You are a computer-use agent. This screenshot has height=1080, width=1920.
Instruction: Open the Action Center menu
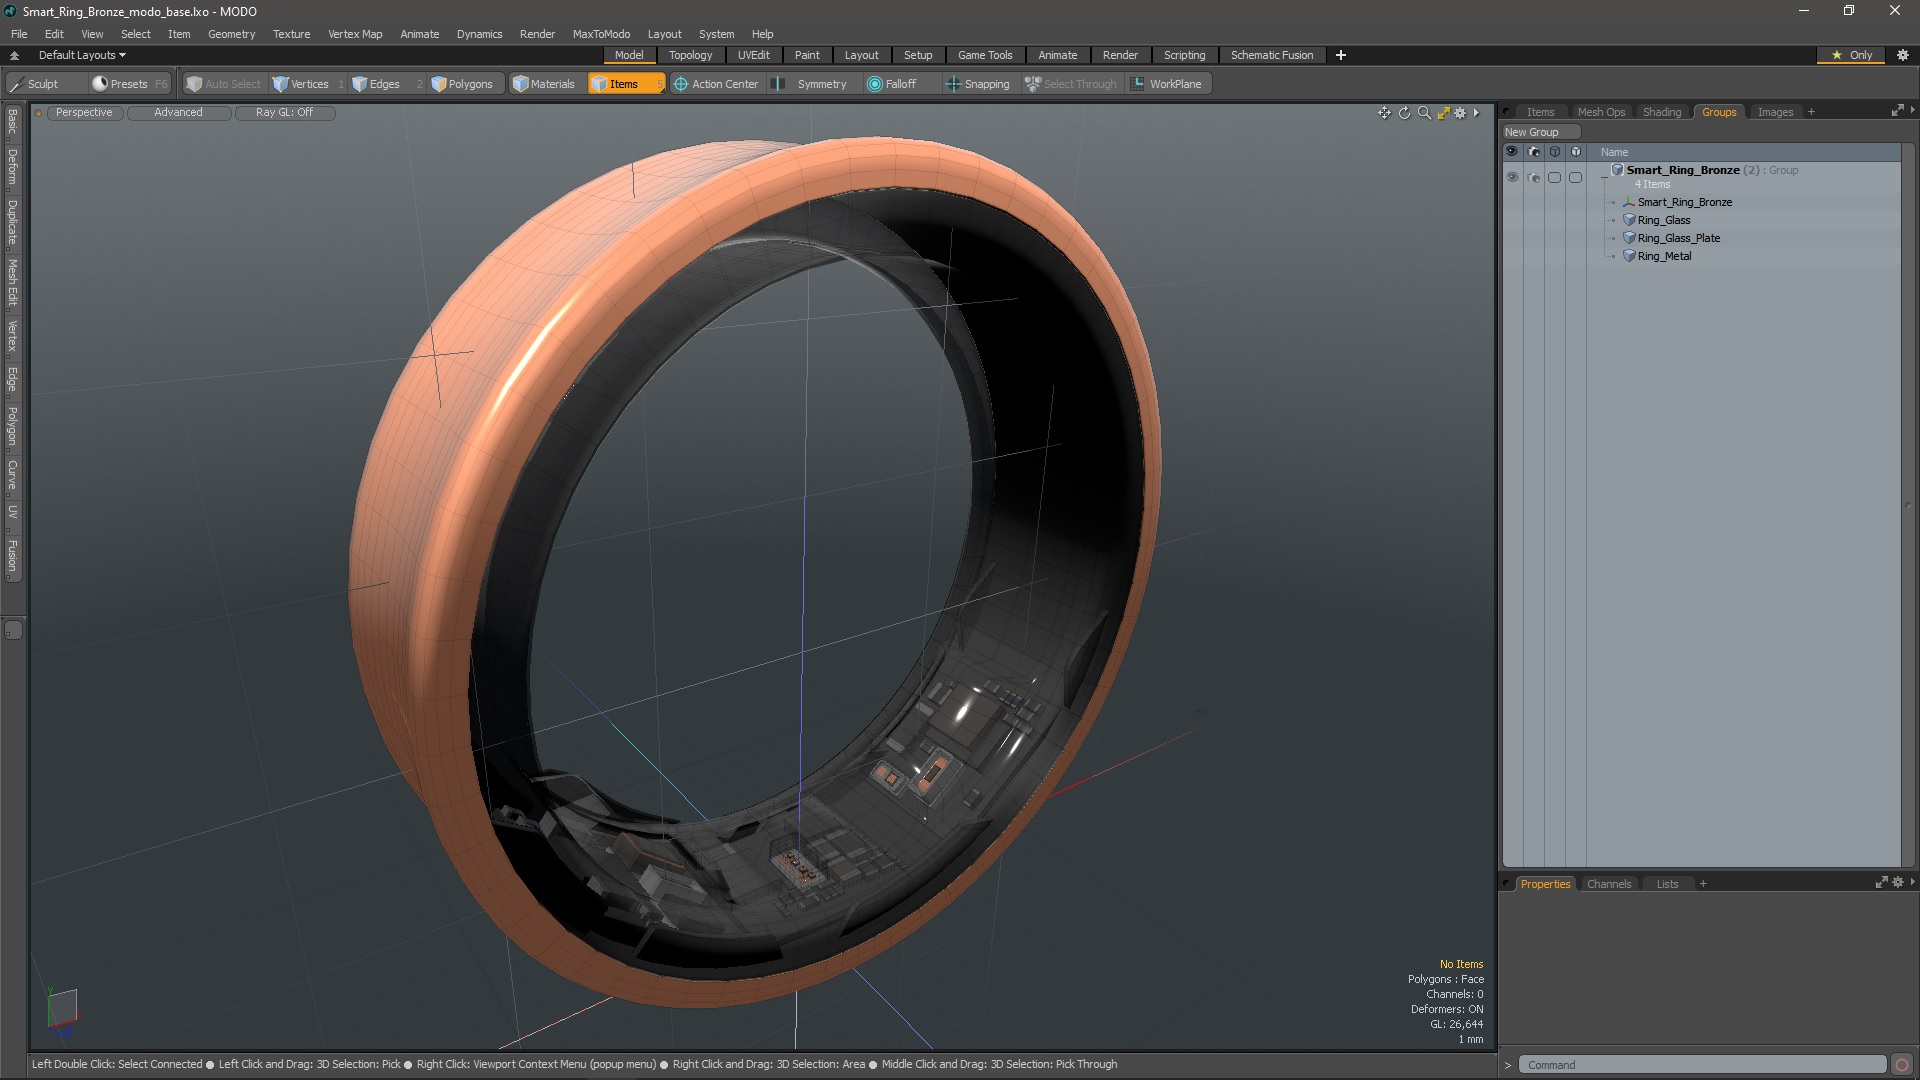[716, 84]
